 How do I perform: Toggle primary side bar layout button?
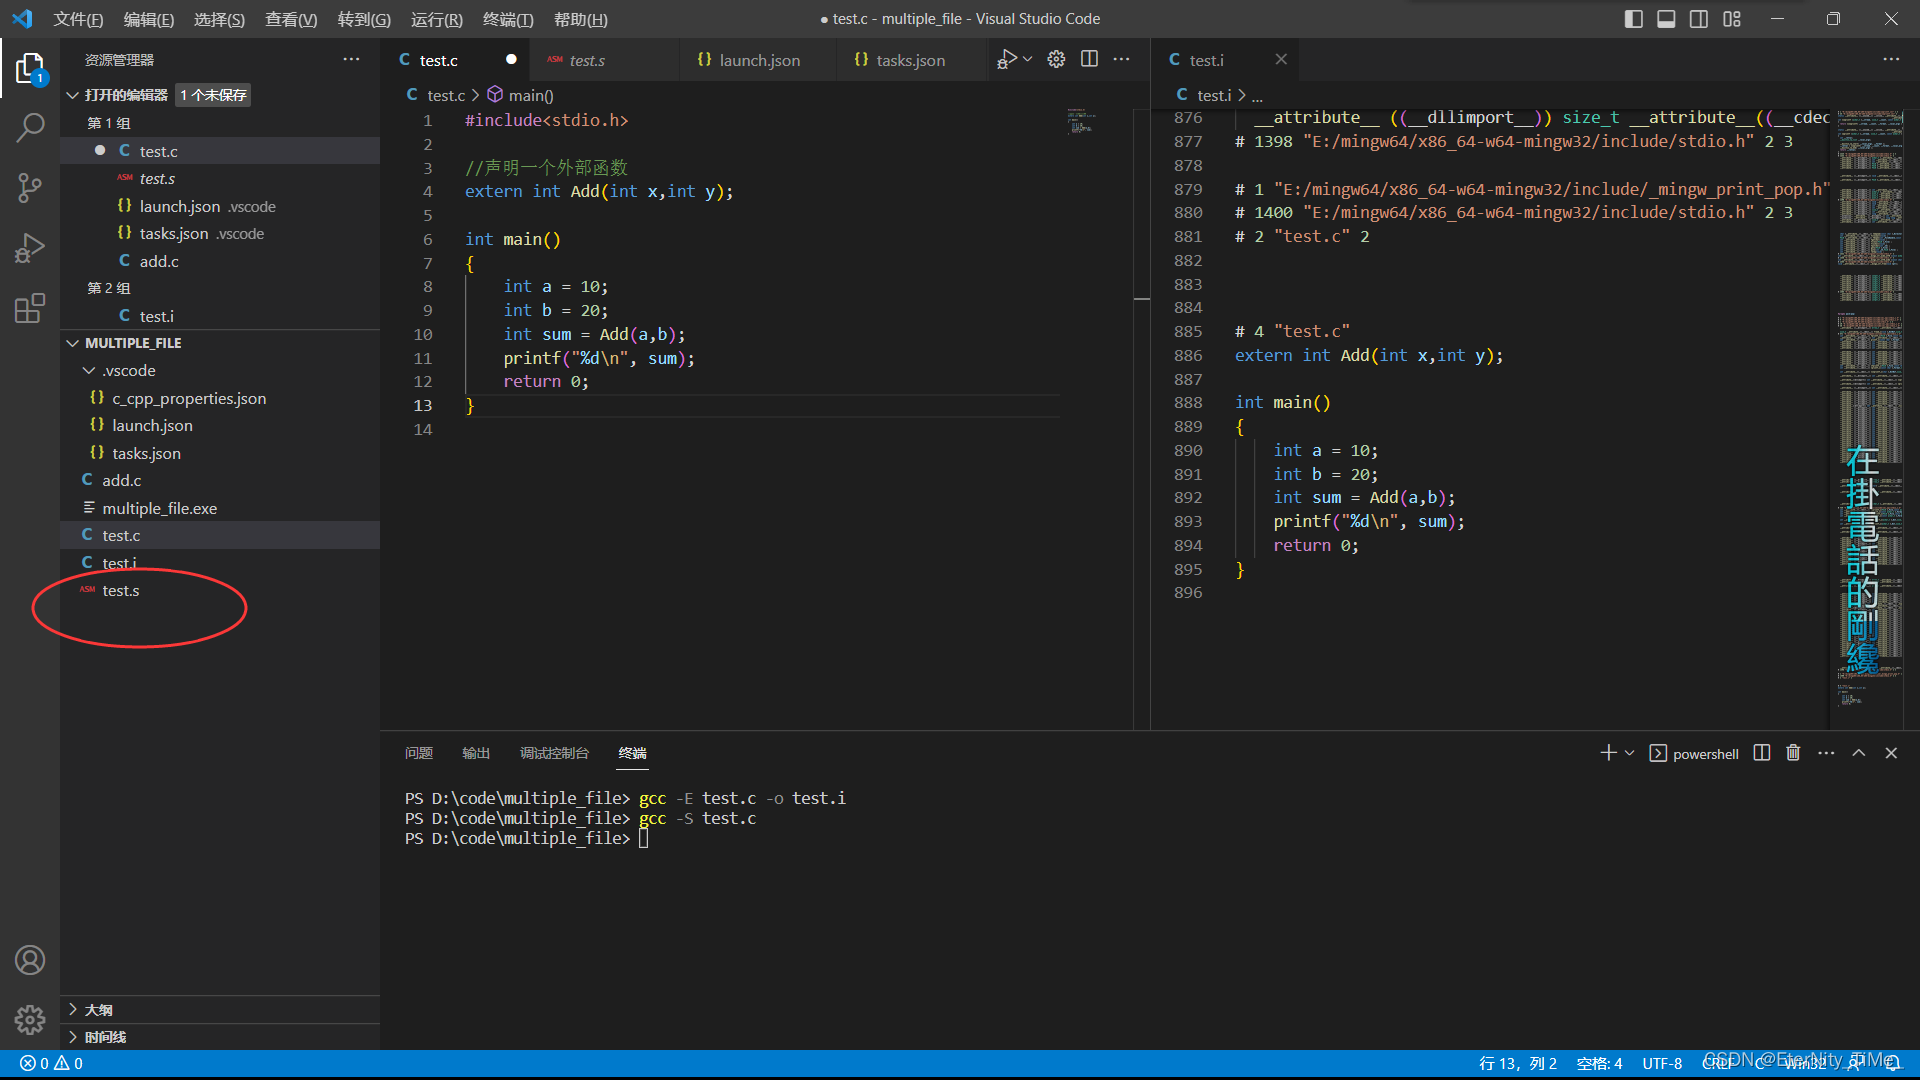point(1633,19)
